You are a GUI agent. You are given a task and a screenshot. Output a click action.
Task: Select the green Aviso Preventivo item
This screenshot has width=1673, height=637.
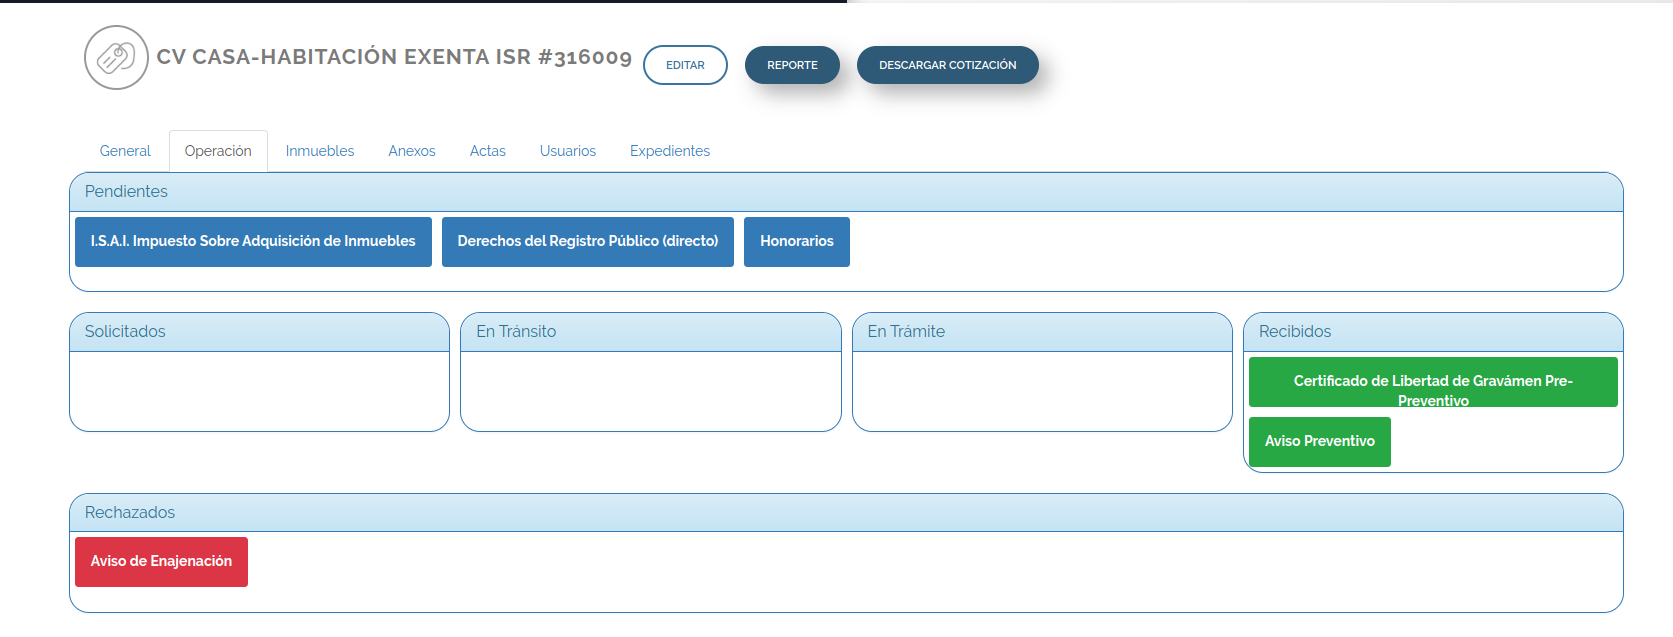coord(1320,442)
